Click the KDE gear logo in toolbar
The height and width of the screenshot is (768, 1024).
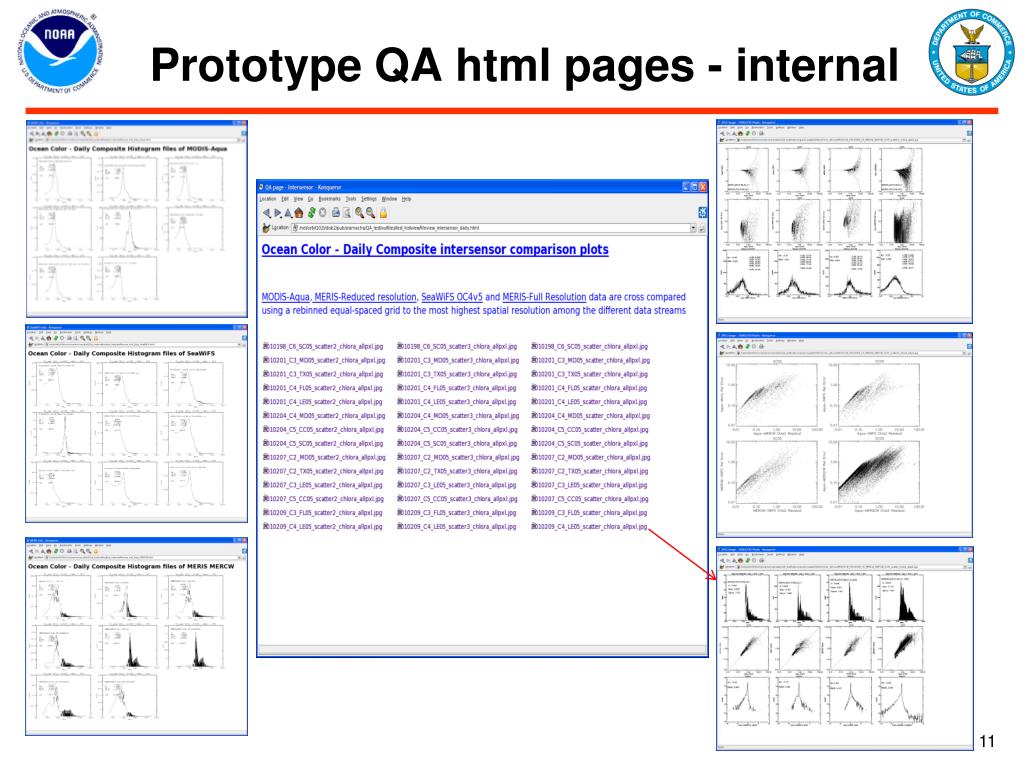pyautogui.click(x=703, y=212)
